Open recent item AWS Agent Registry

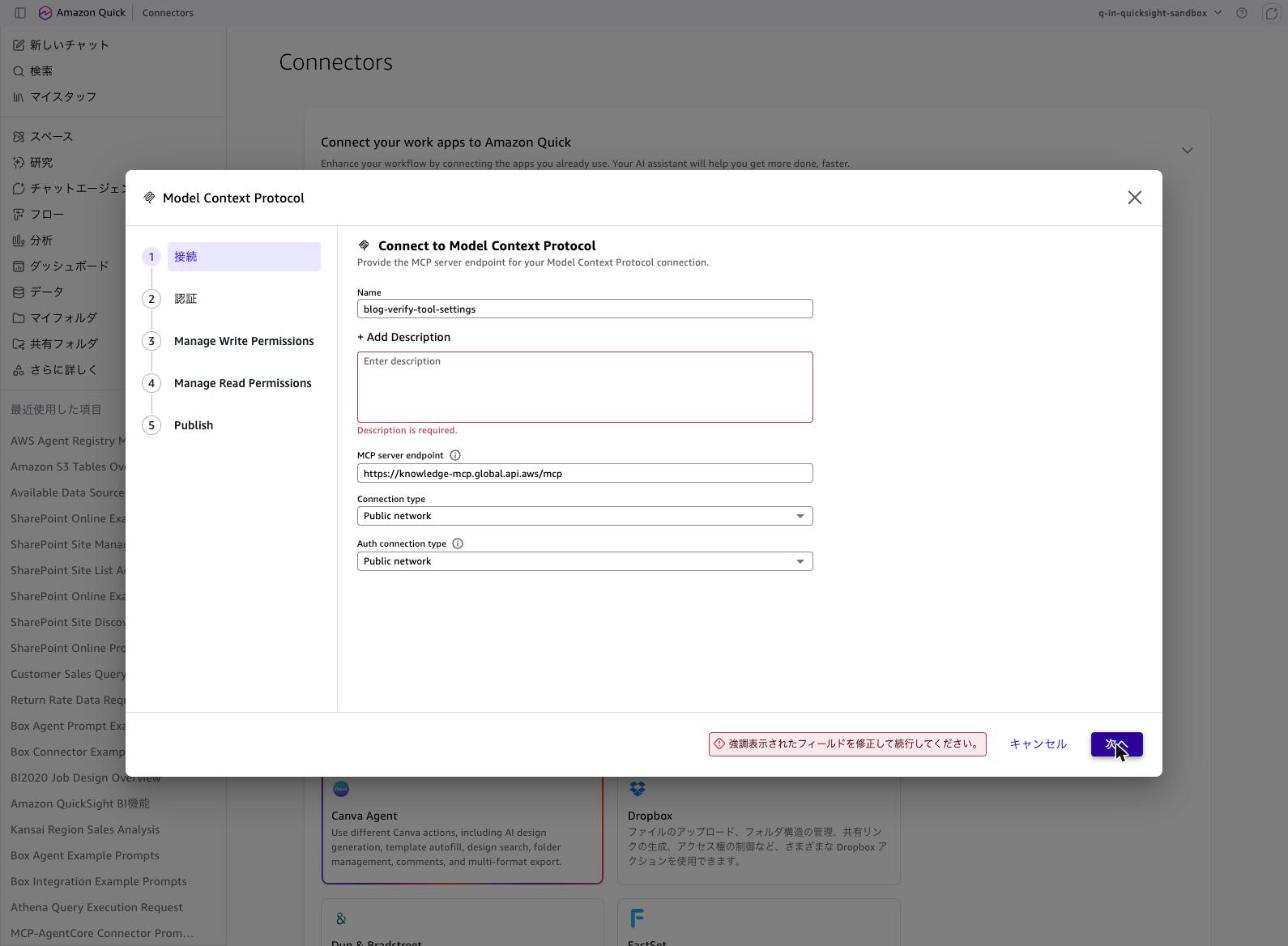click(x=68, y=441)
